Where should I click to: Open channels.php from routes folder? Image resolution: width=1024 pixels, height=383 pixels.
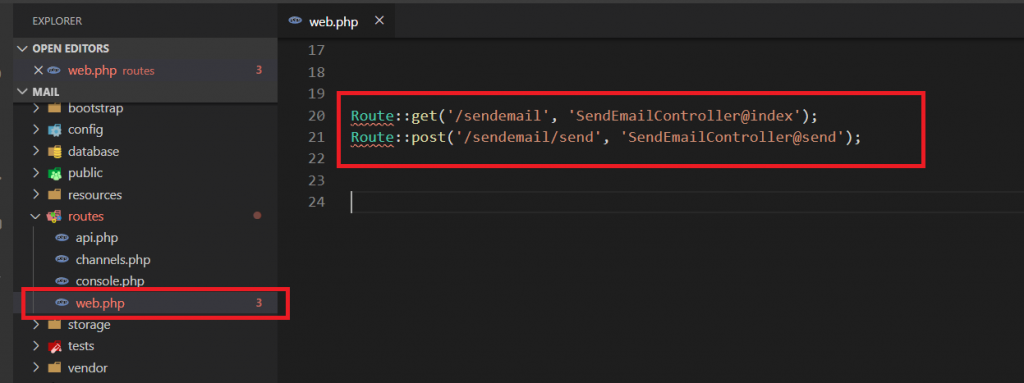tap(112, 259)
